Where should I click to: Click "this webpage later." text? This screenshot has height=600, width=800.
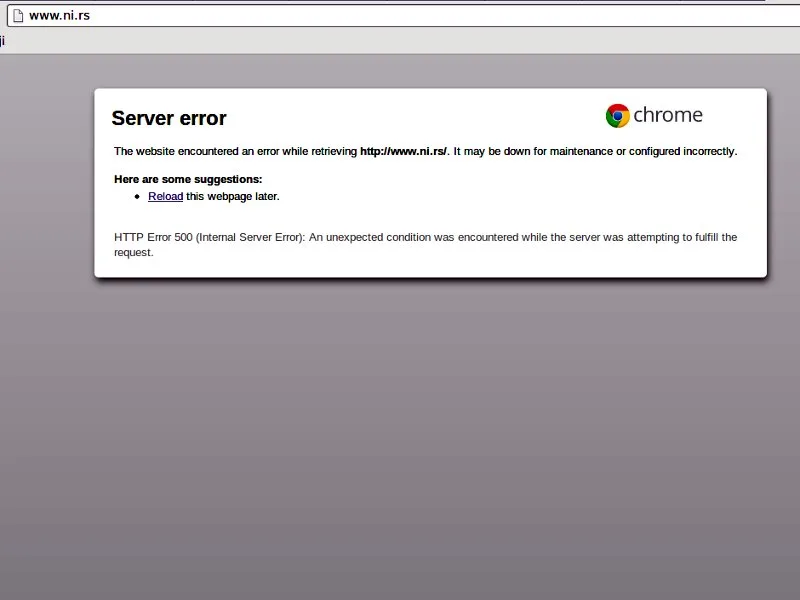pyautogui.click(x=233, y=197)
